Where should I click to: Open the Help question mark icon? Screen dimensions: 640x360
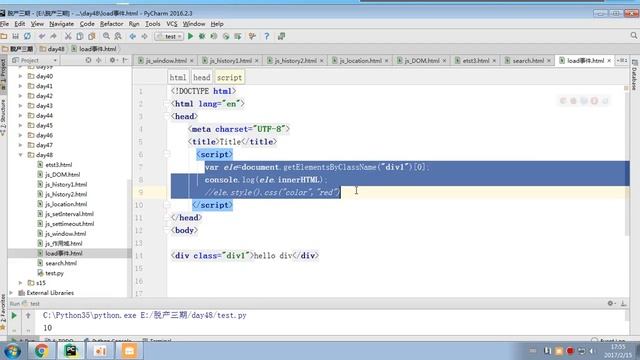(x=267, y=36)
